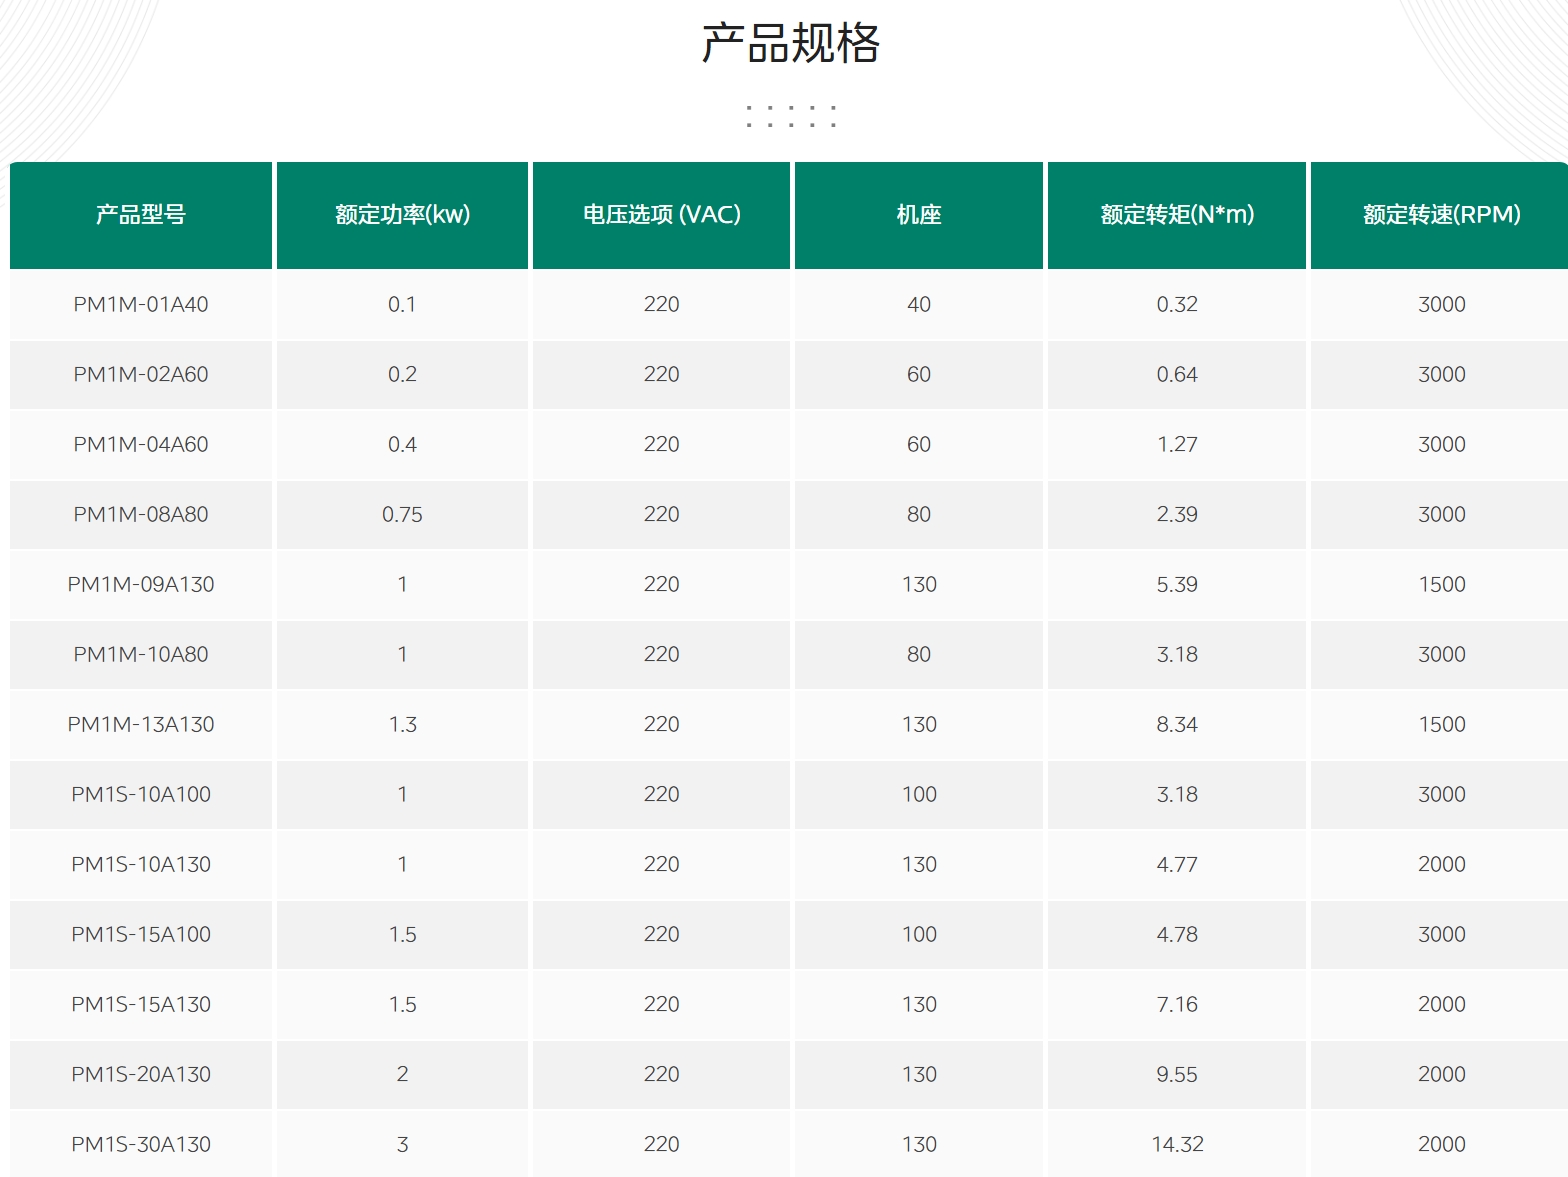Viewport: 1568px width, 1177px height.
Task: Select the PM1S-30A130 product model
Action: point(141,1145)
